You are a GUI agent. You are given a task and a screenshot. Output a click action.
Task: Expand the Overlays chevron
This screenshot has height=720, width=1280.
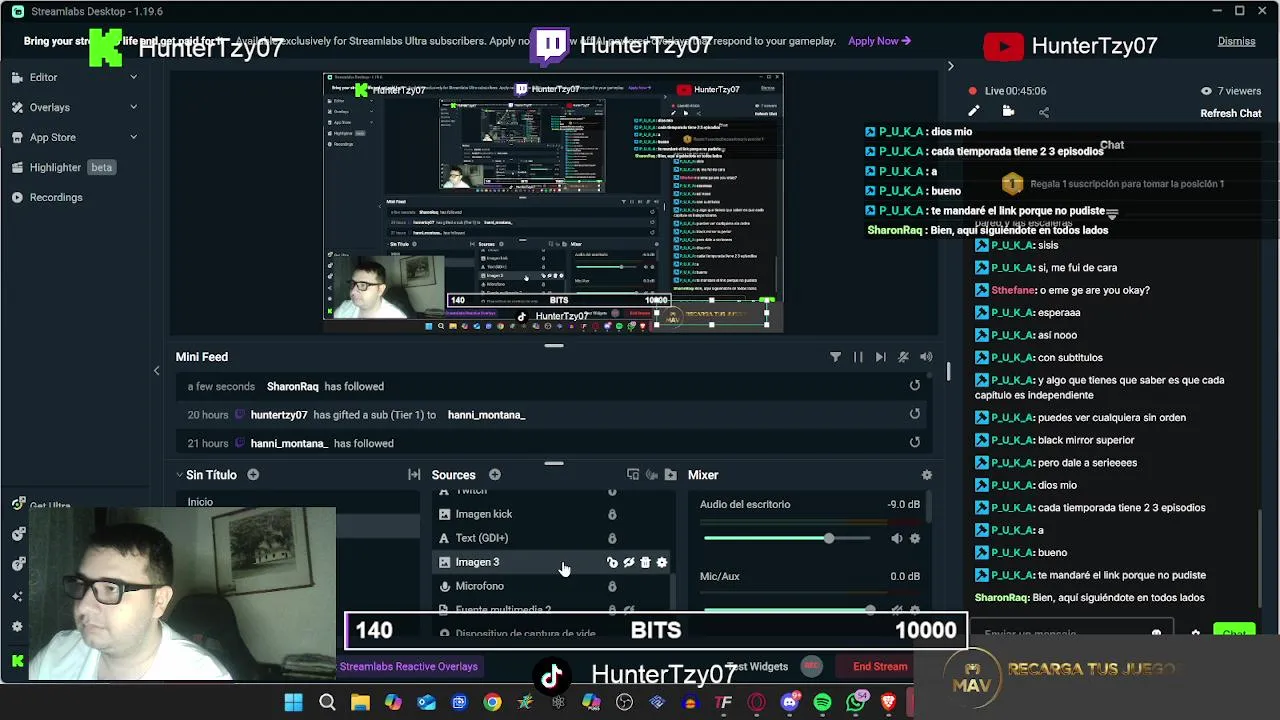pyautogui.click(x=133, y=107)
